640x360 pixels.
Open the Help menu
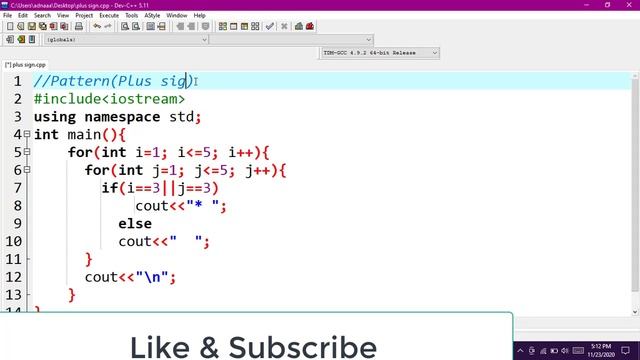coord(200,16)
